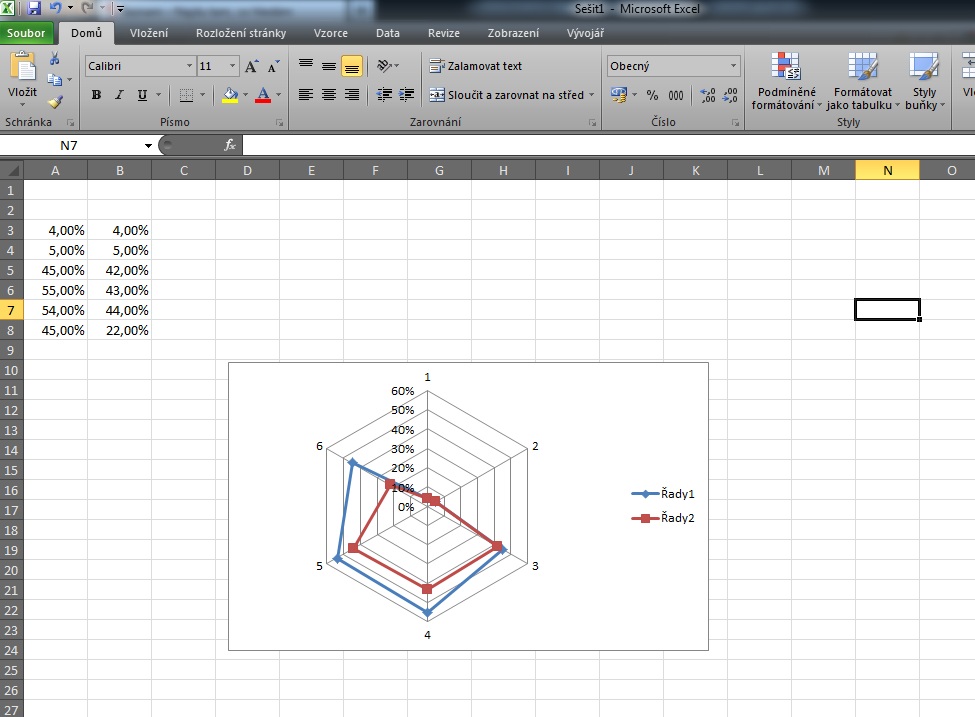
Task: Click the Format Painter brush icon
Action: (55, 101)
